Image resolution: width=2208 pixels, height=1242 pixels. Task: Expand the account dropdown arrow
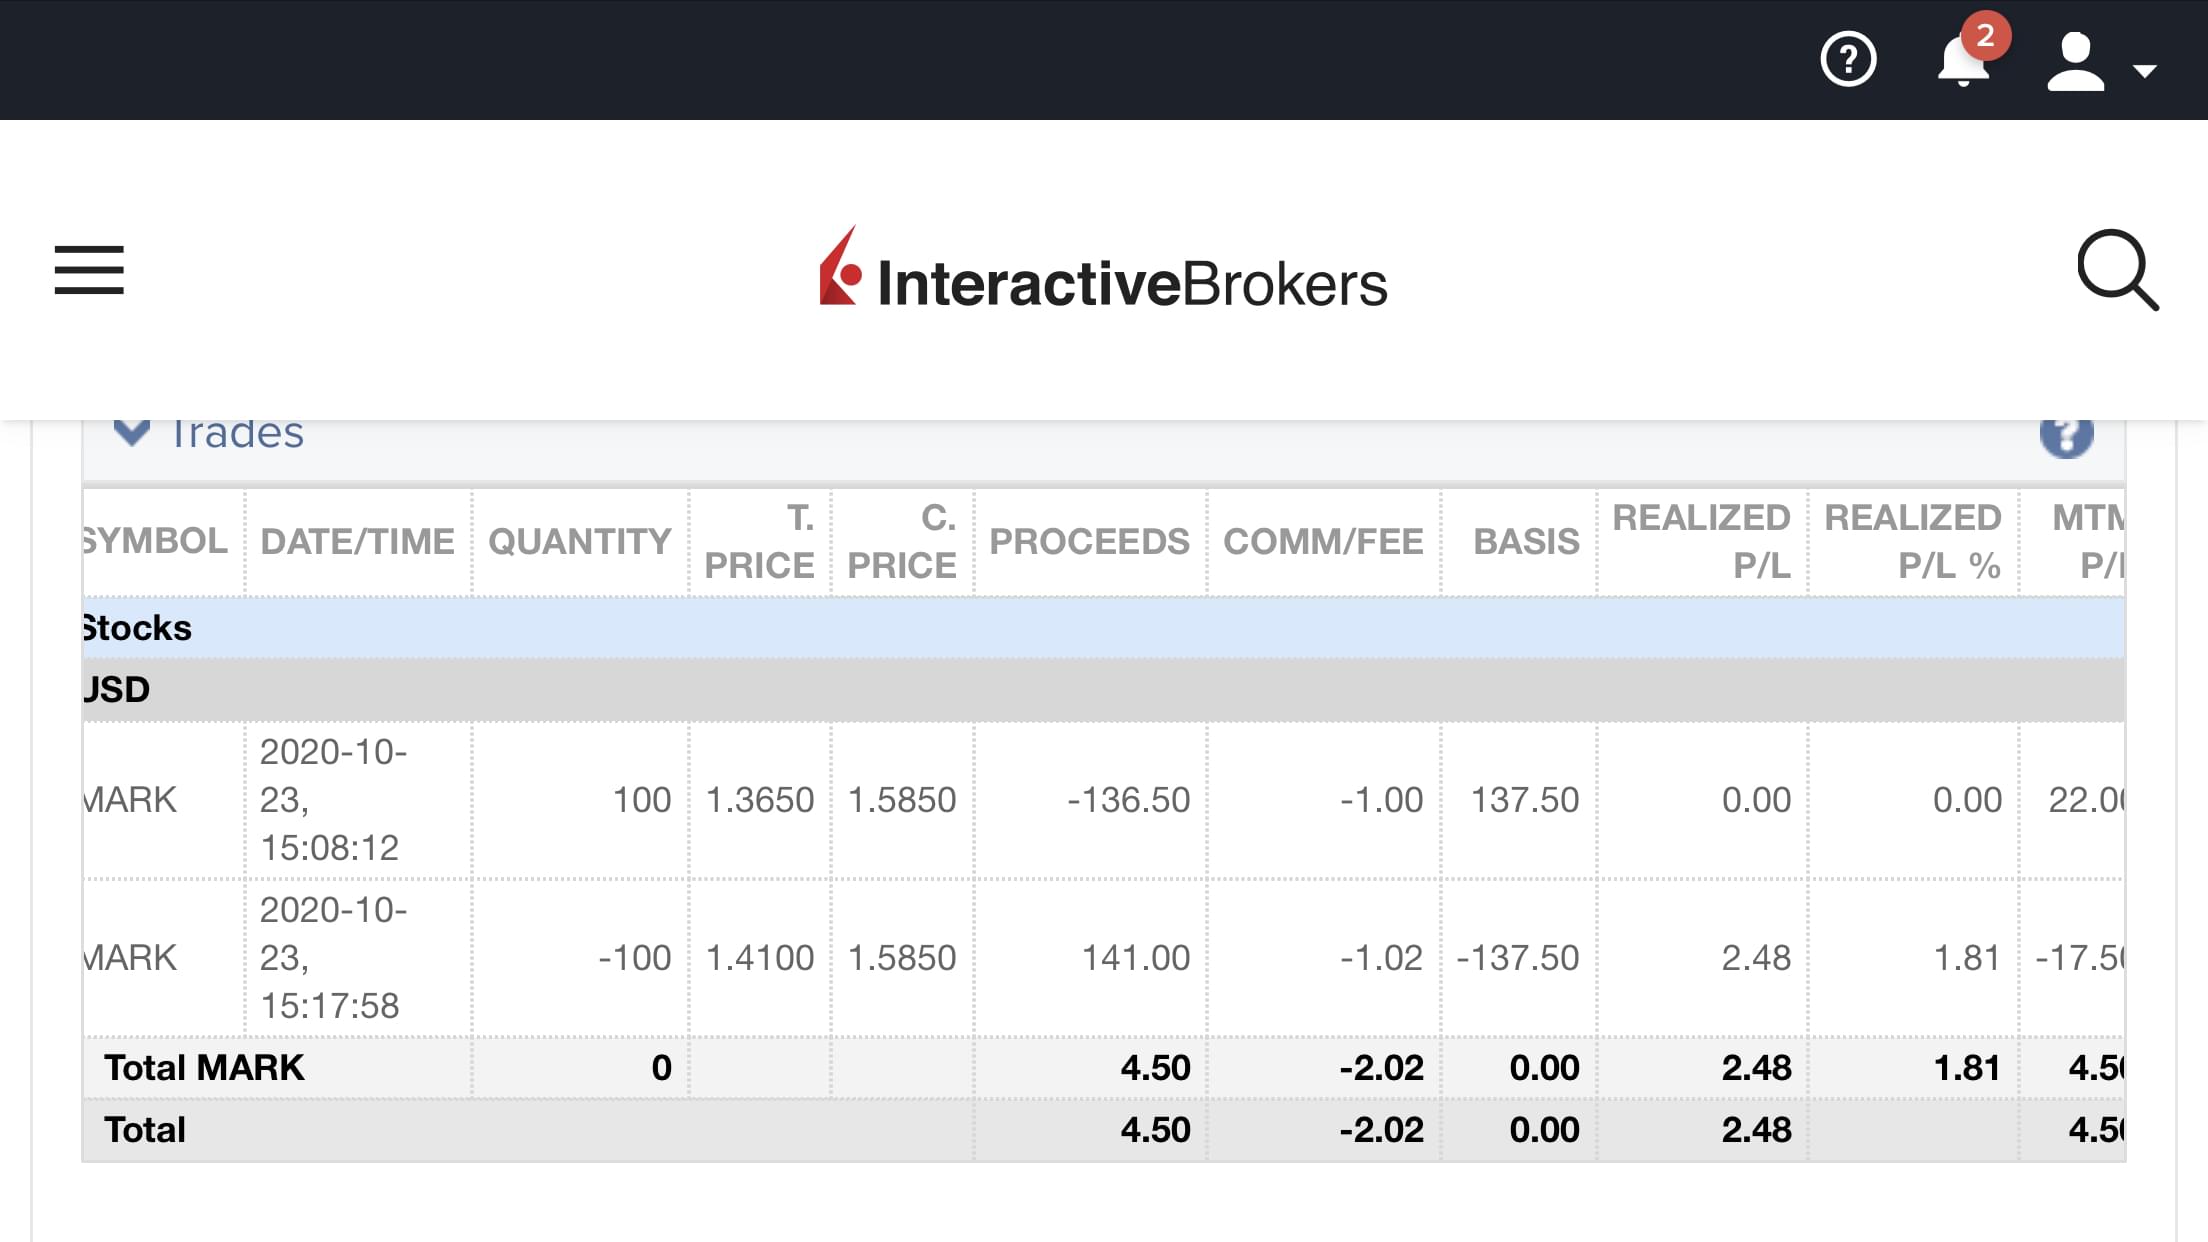2144,71
